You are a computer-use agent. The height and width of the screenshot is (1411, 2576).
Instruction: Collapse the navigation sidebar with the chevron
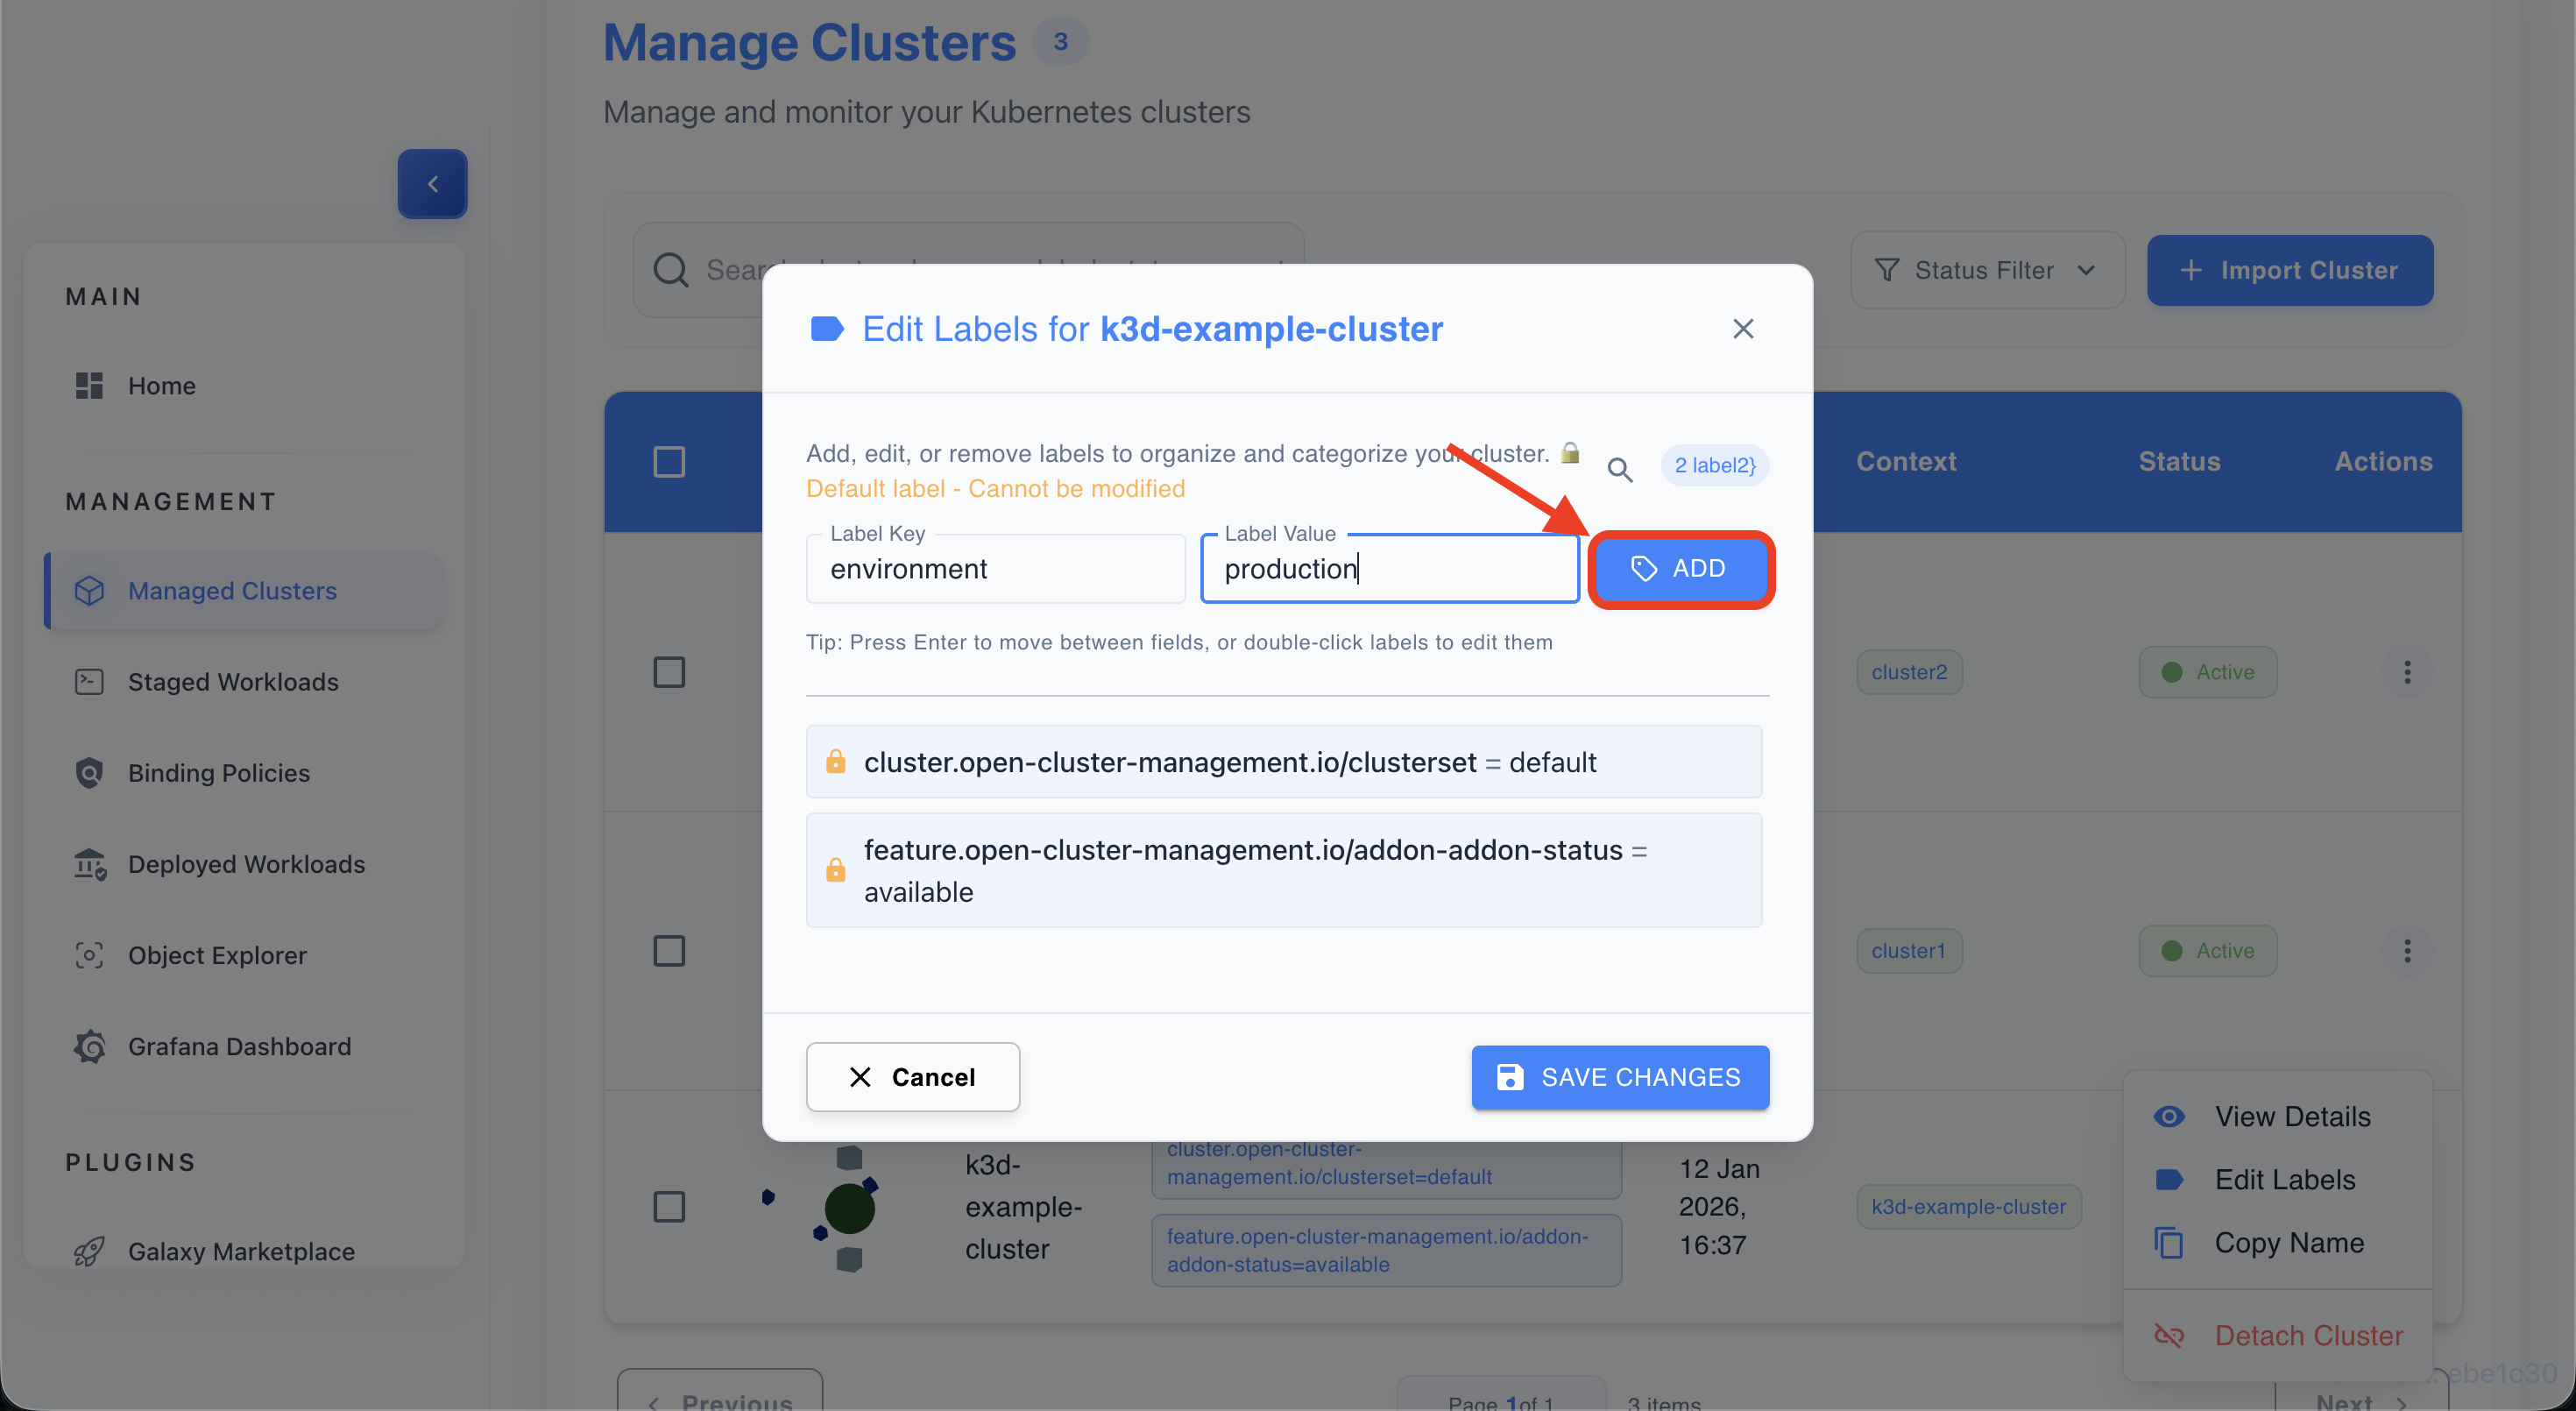[432, 183]
